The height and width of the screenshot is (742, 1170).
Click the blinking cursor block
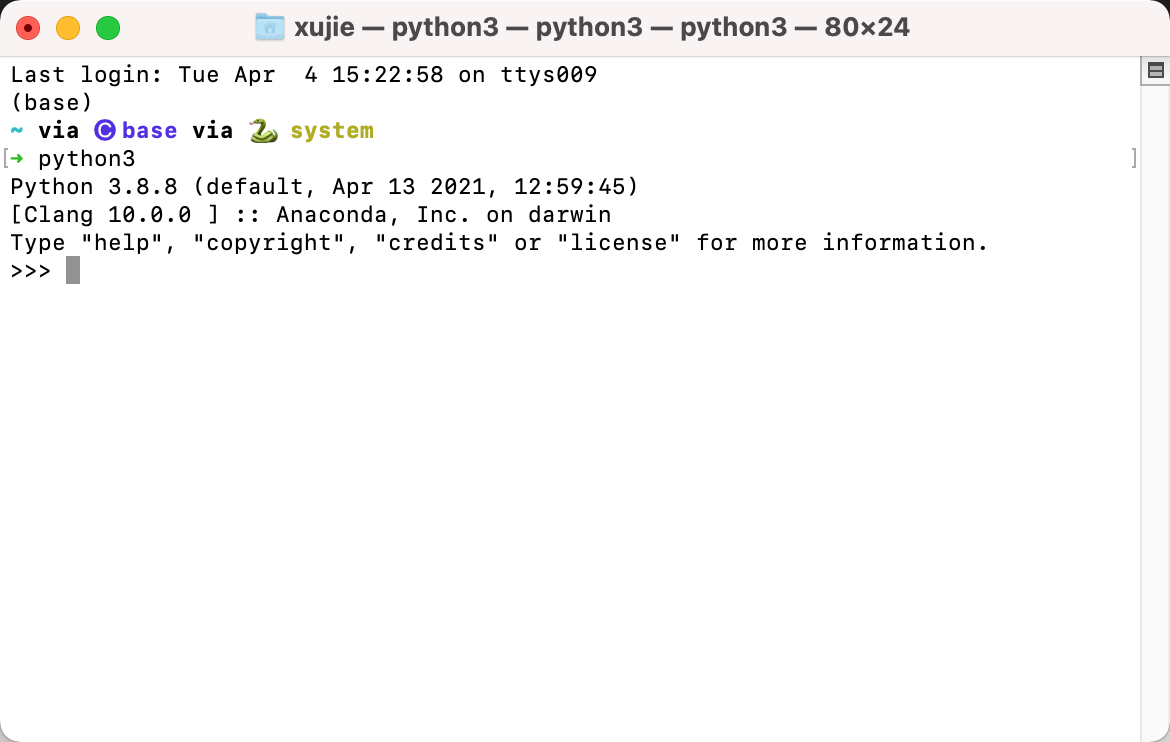pyautogui.click(x=71, y=269)
